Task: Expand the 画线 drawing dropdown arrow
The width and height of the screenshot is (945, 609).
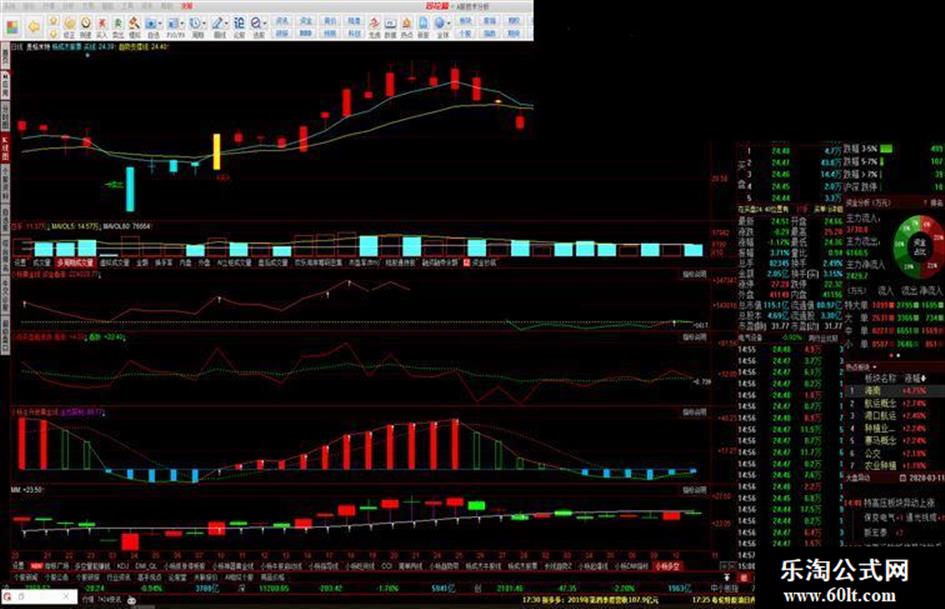Action: [226, 24]
